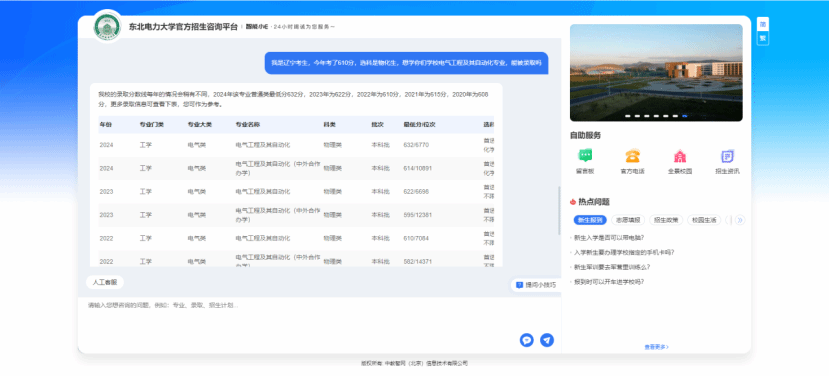This screenshot has height=376, width=830.
Task: Click the 自助服务 section heading
Action: coord(585,136)
